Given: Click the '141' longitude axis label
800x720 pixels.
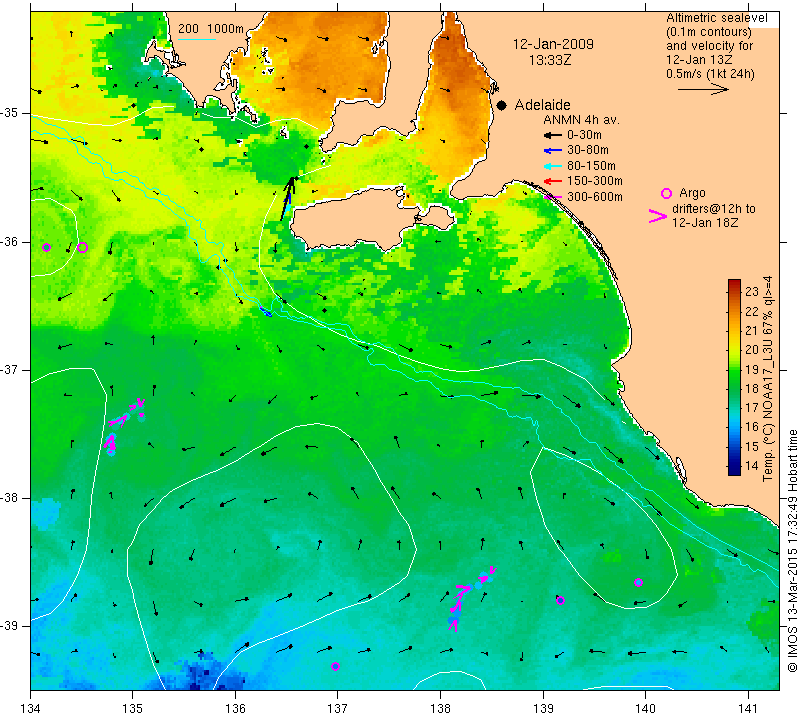Looking at the screenshot, I should (x=748, y=709).
